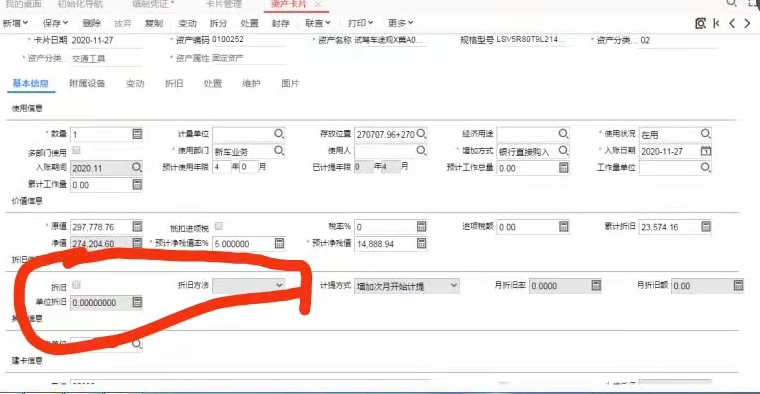Open the 新增 dropdown menu

pos(15,23)
